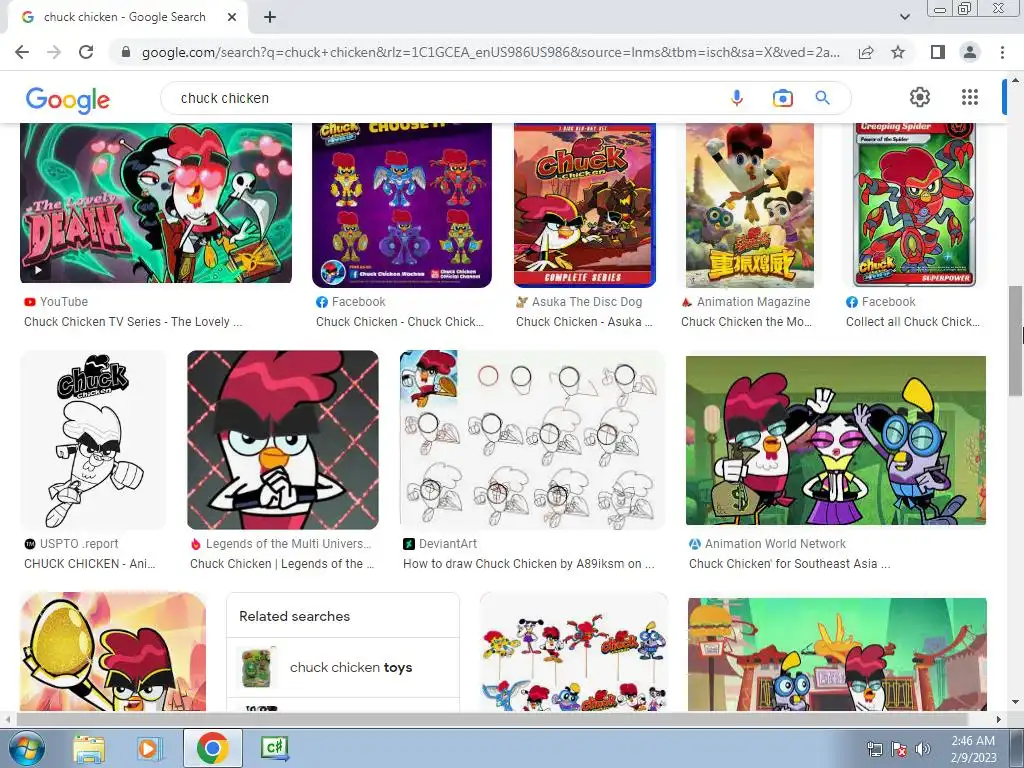This screenshot has width=1024, height=768.
Task: Open the volume speaker tray icon
Action: click(923, 749)
